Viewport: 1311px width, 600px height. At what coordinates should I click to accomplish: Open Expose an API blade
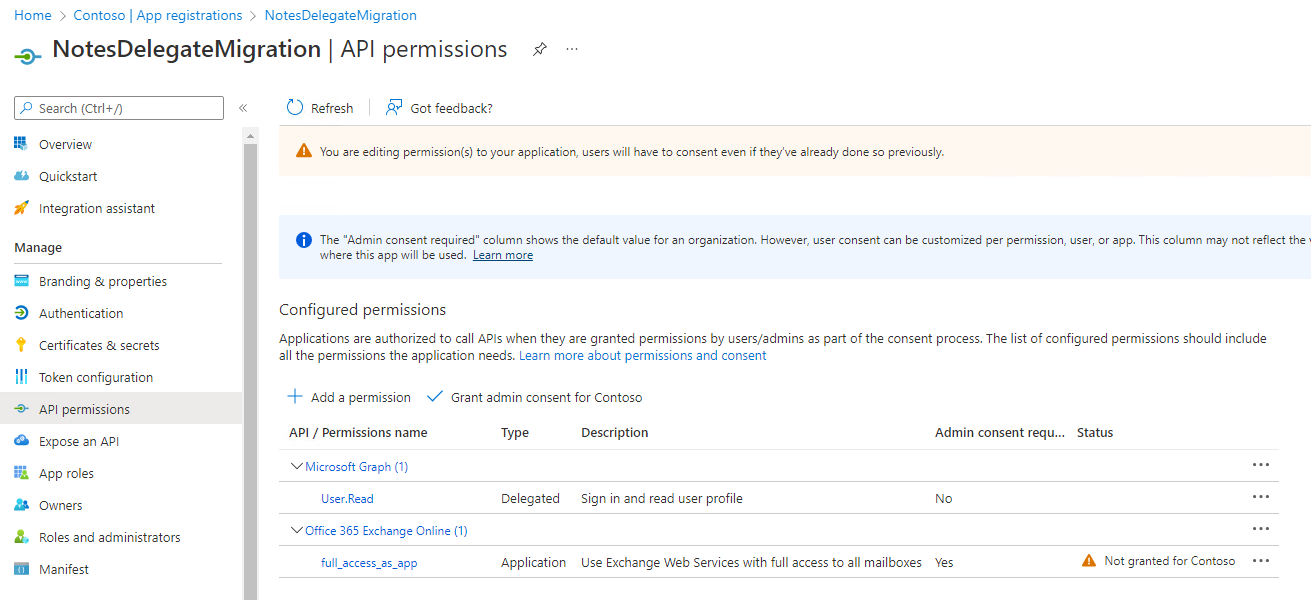86,440
